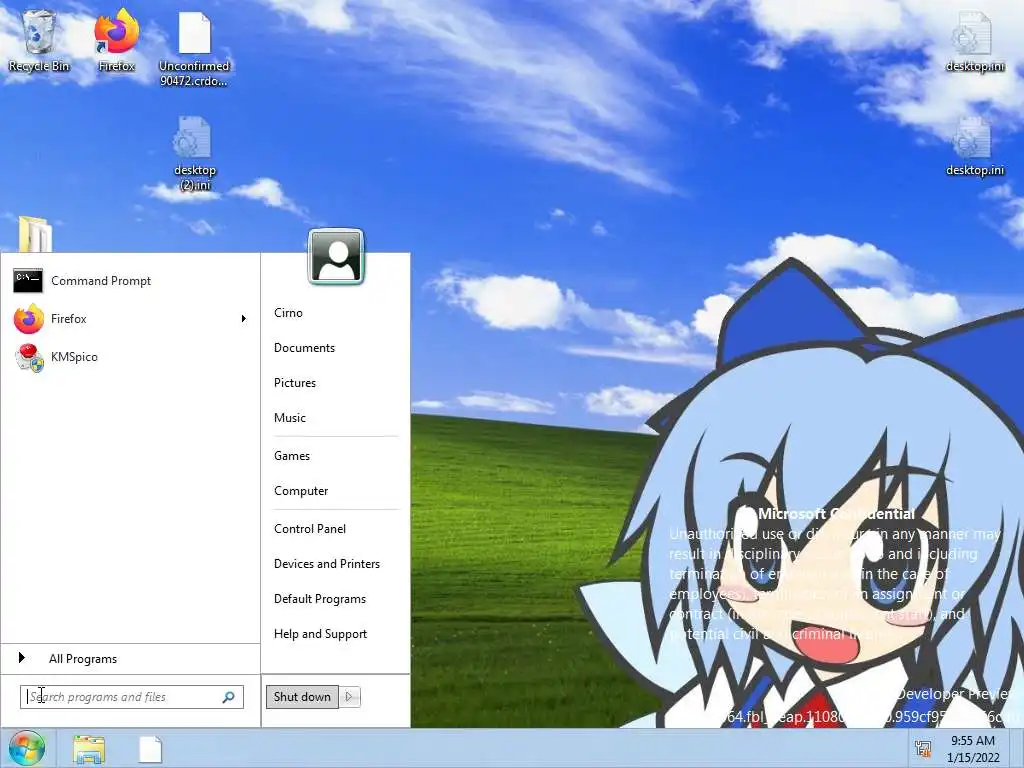This screenshot has height=768, width=1024.
Task: Select the desktop (2).ini file icon
Action: tap(195, 153)
